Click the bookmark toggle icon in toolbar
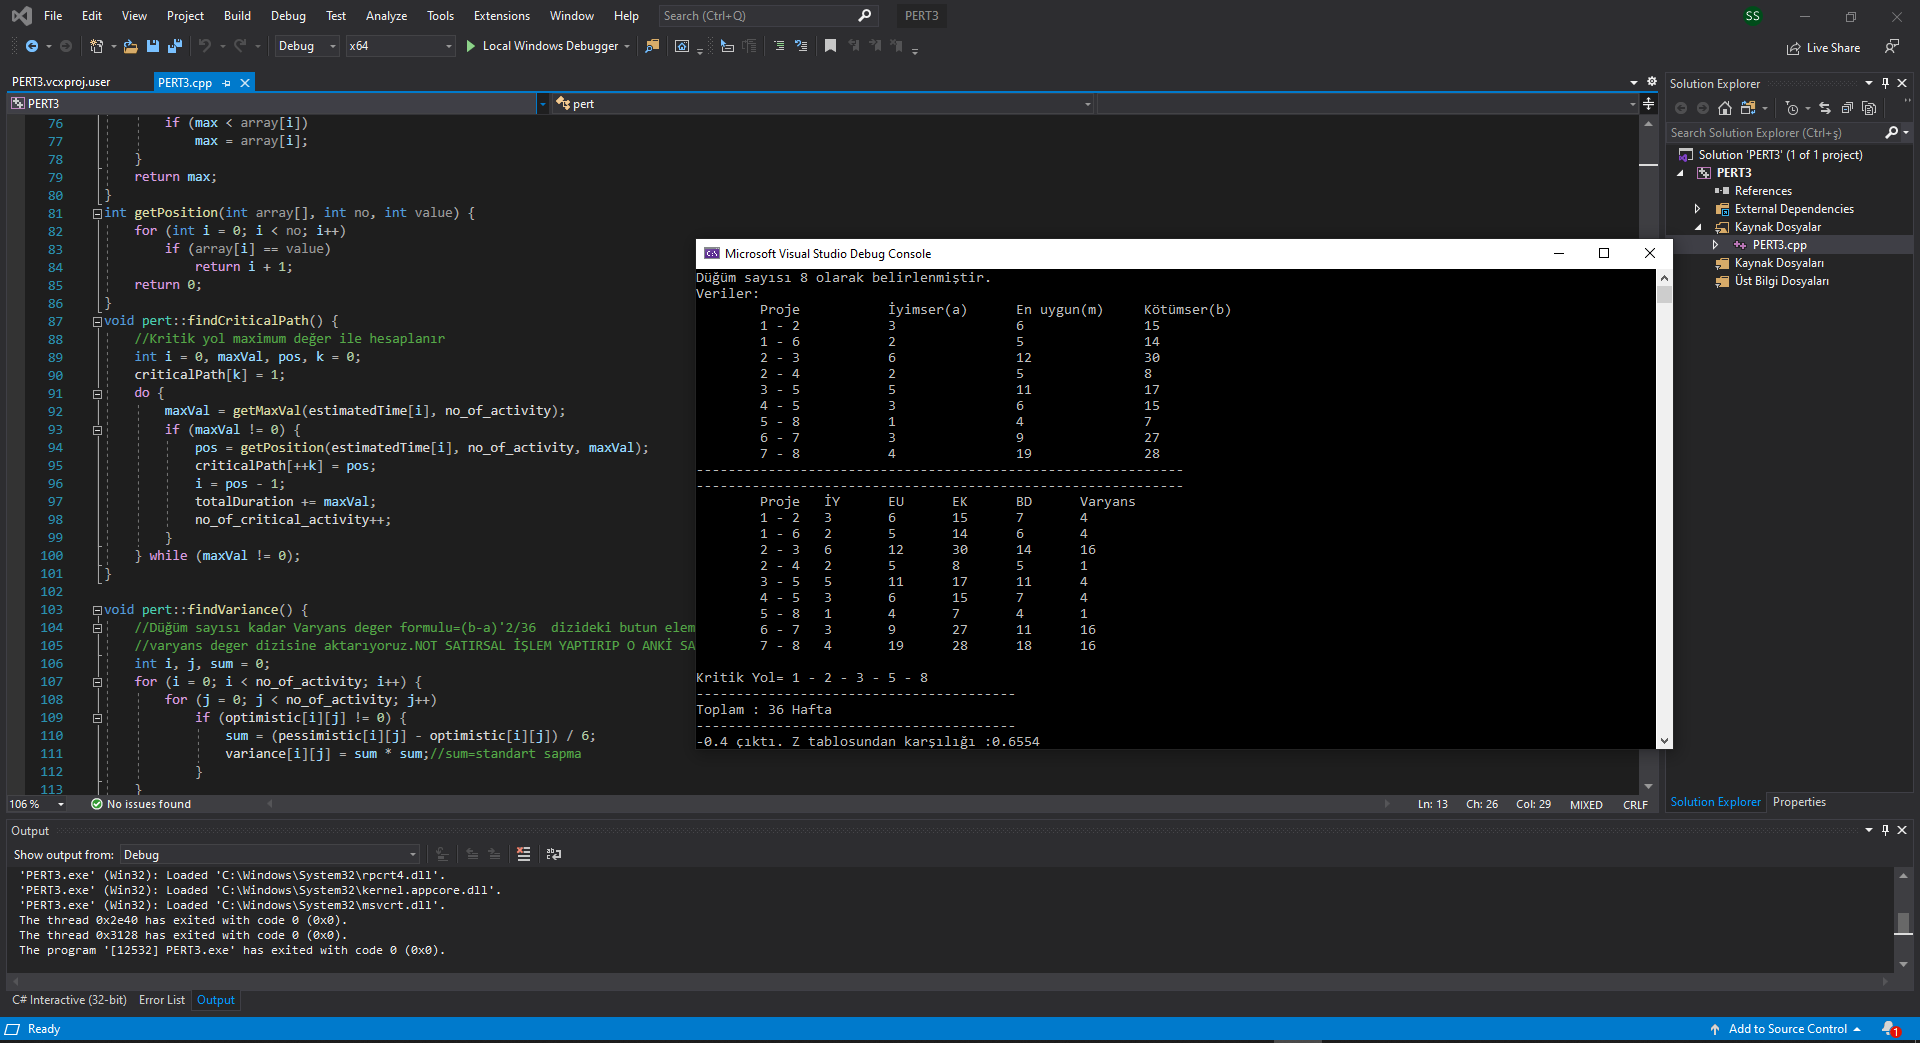Screen dimensions: 1920x1043 (x=830, y=46)
